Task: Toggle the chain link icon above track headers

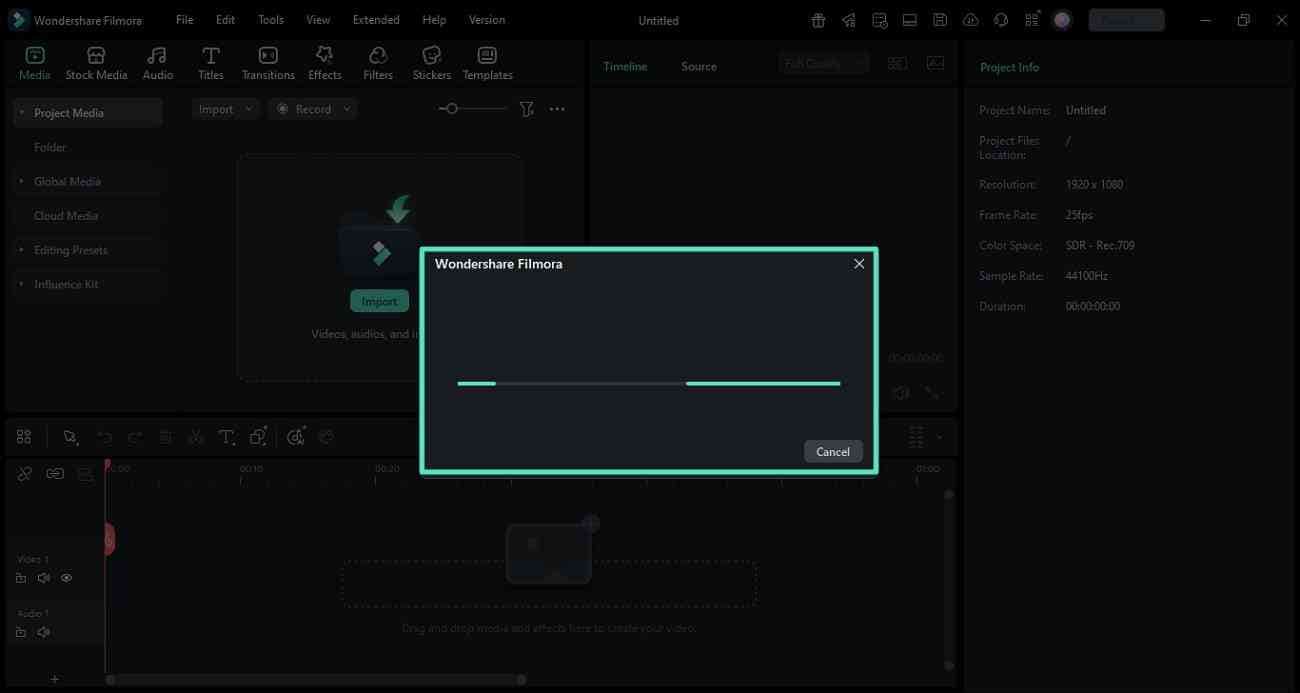Action: click(x=55, y=474)
